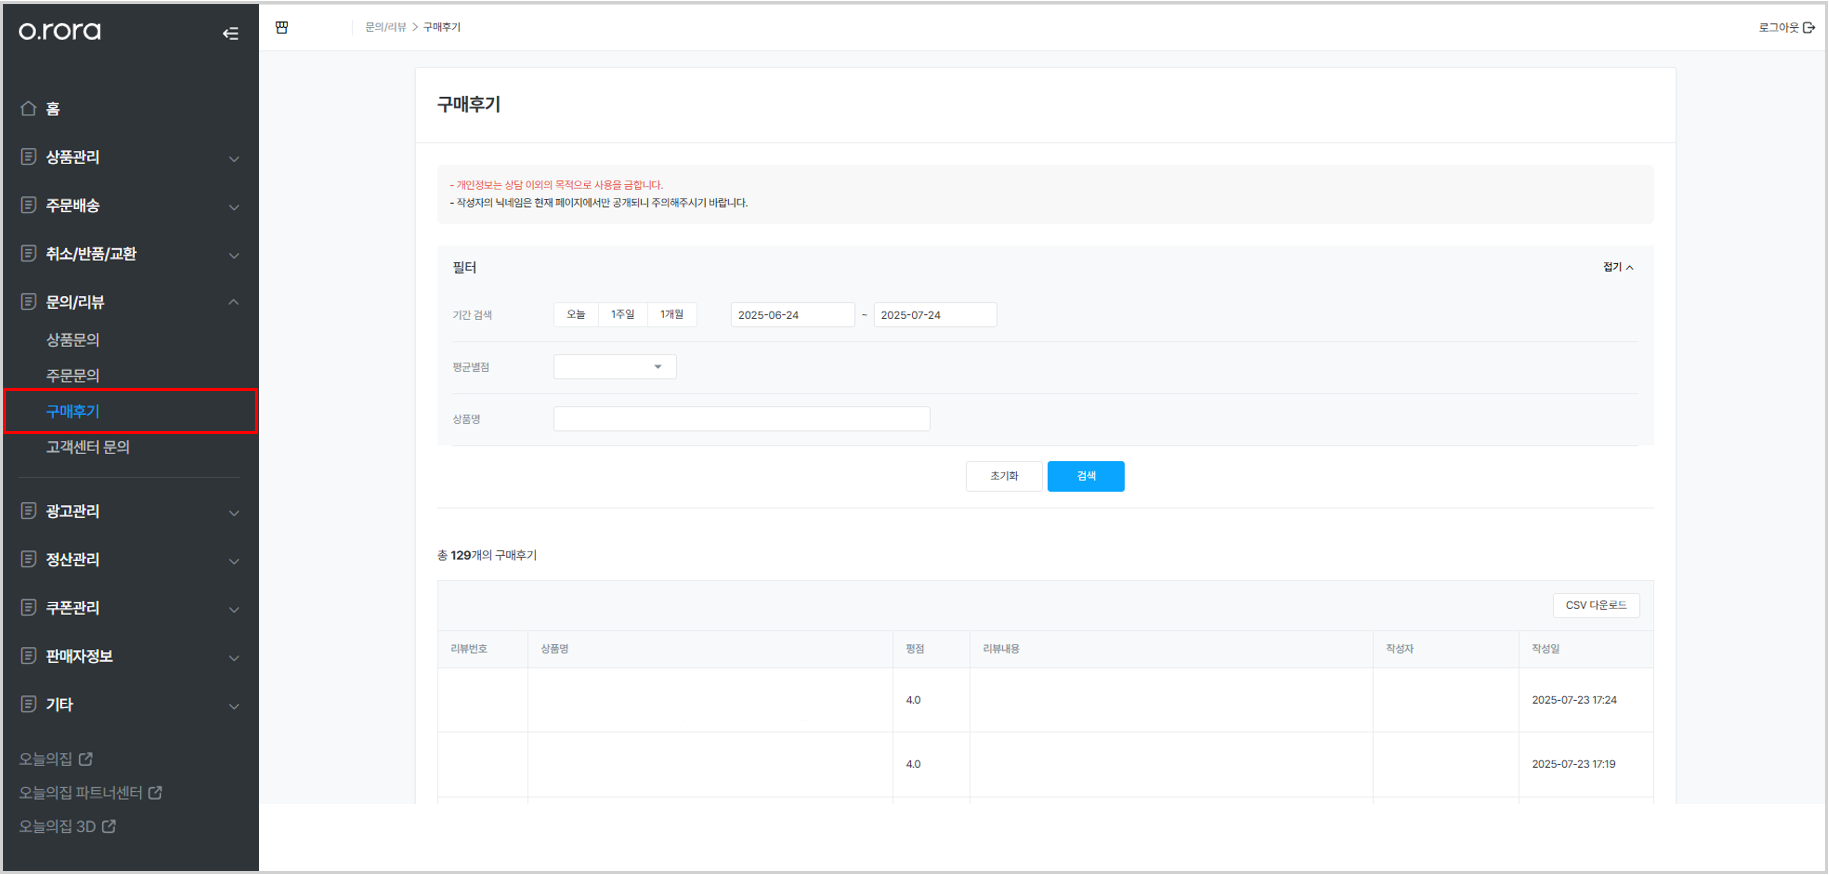Viewport: 1829px width, 875px height.
Task: Click the blue 검색 button
Action: pyautogui.click(x=1086, y=476)
